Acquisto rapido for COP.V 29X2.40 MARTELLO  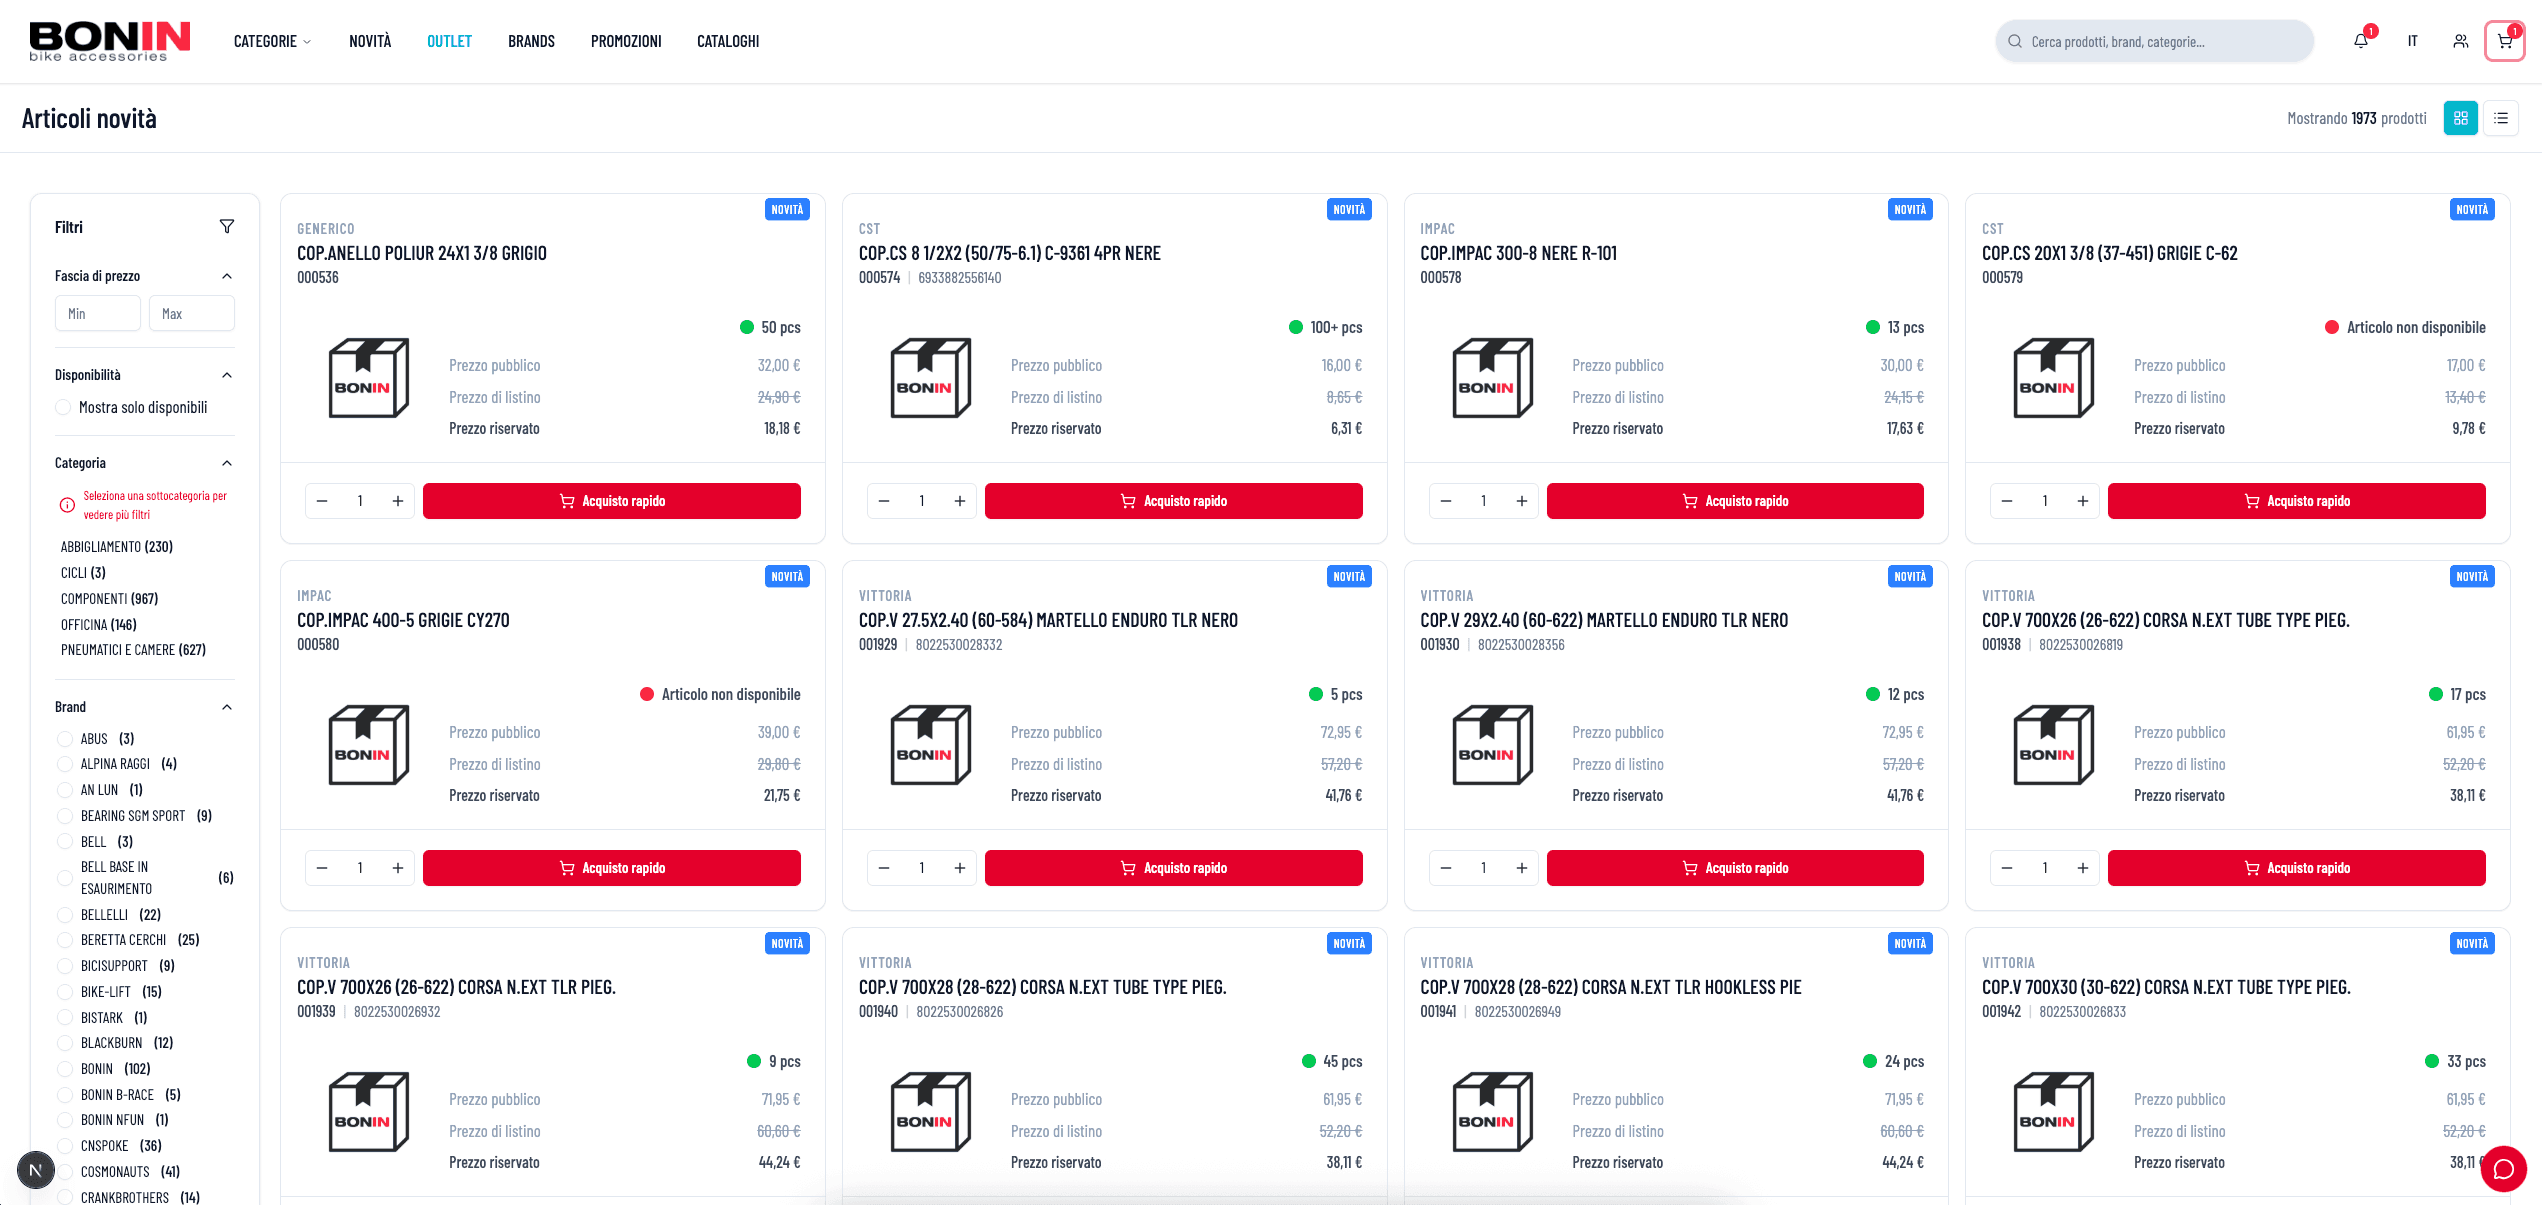[x=1735, y=868]
